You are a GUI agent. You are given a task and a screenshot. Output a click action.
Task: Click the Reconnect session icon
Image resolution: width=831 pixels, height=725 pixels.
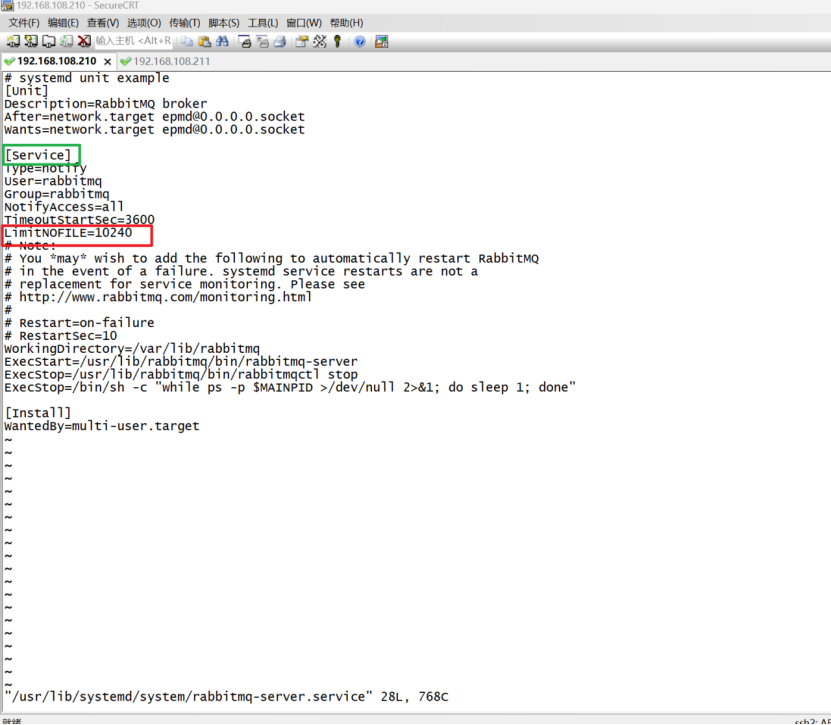click(x=66, y=41)
